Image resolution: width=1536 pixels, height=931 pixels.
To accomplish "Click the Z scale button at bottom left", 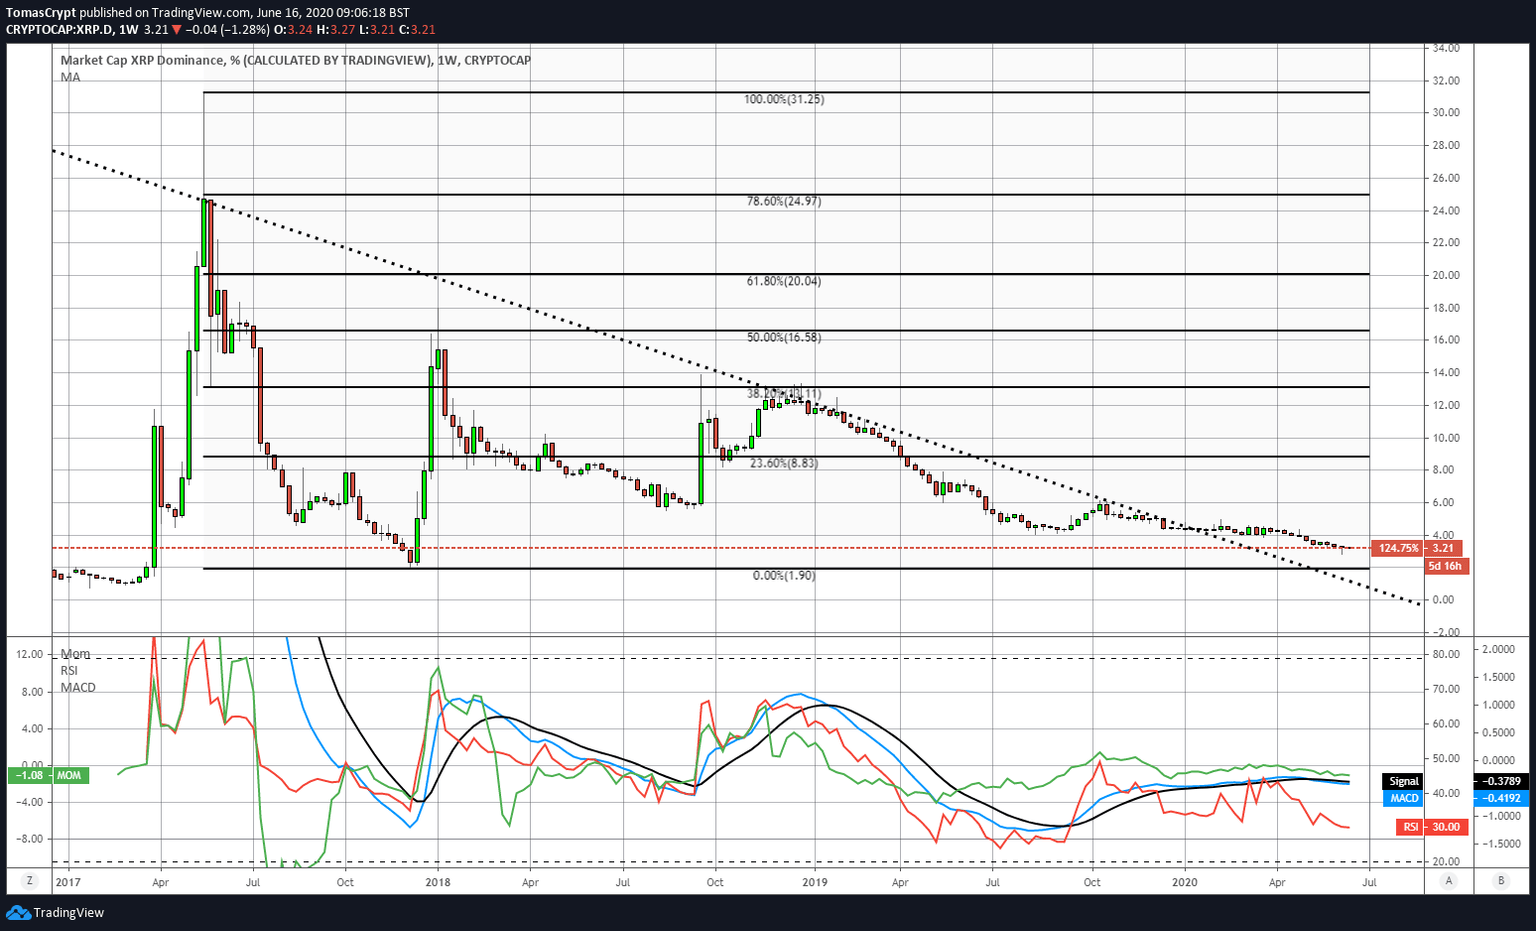I will [x=30, y=881].
